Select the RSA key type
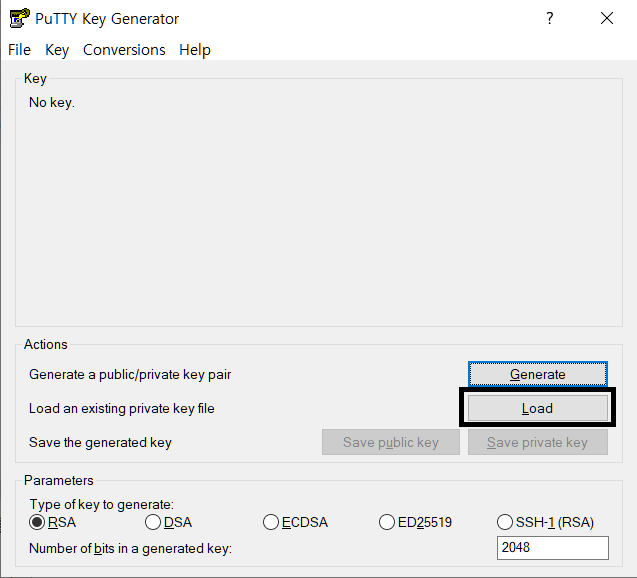Viewport: 637px width, 578px height. pyautogui.click(x=52, y=522)
